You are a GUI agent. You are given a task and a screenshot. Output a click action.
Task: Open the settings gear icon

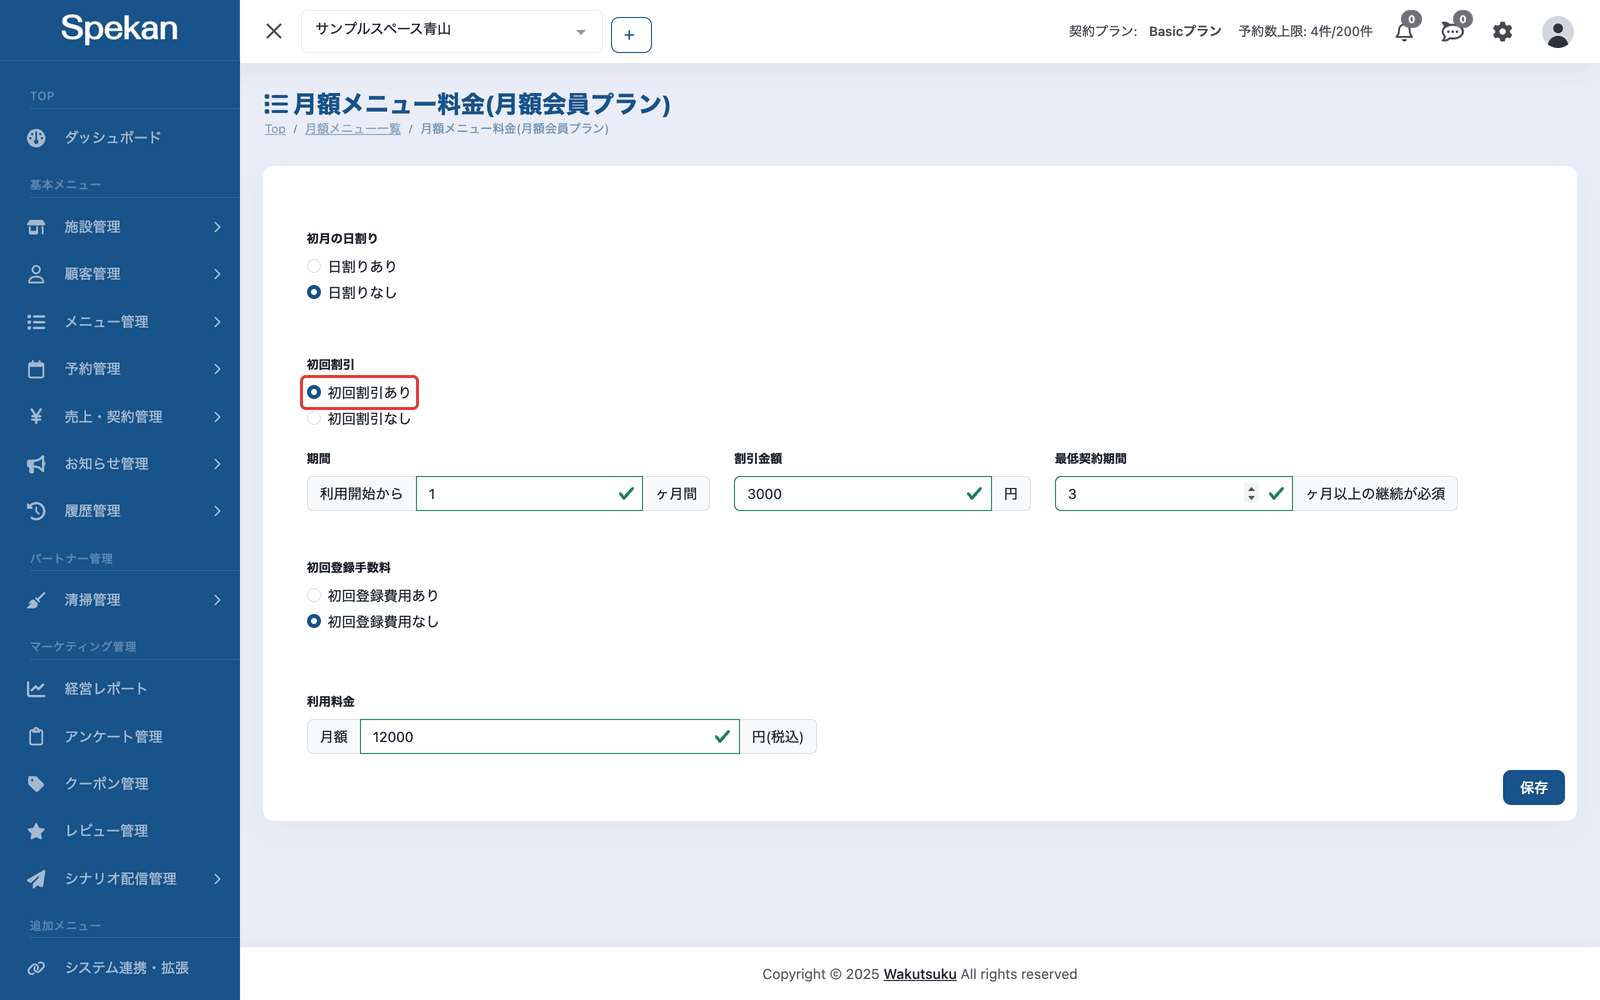coord(1502,32)
